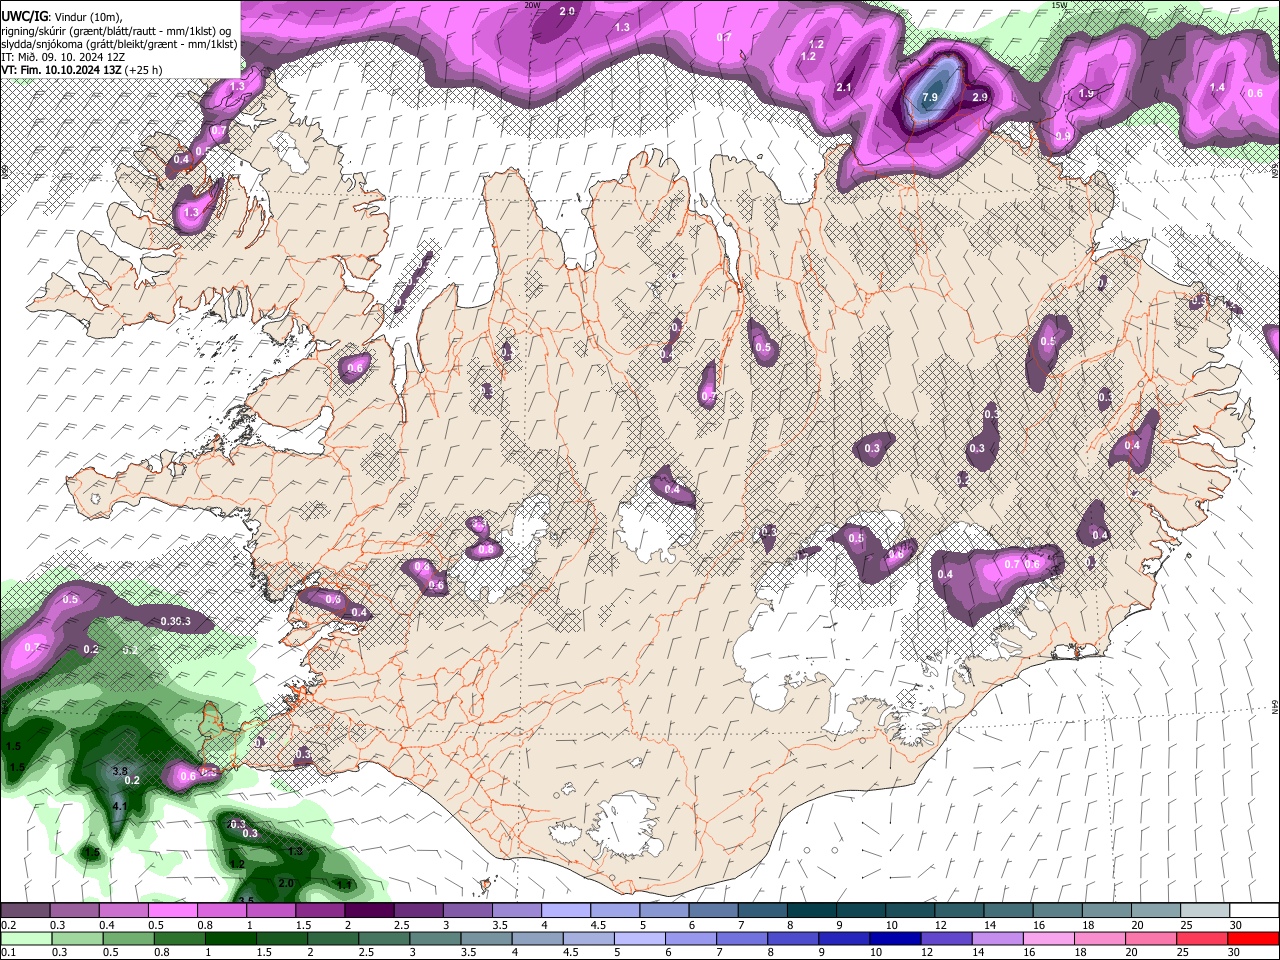Click the 4.1 rain value in the southwest
Screen dimensions: 1280x960
[x=119, y=806]
